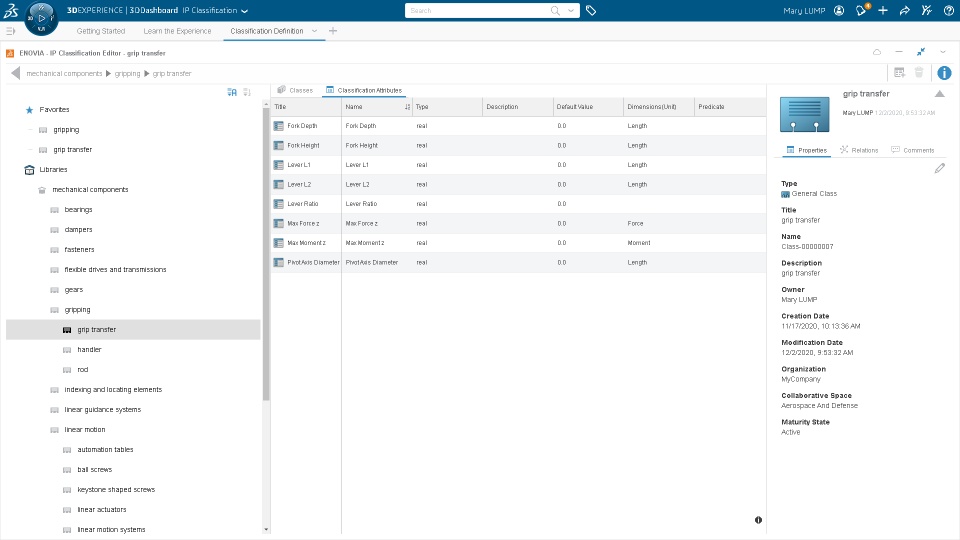Open the Comments tab
960x540 pixels.
click(912, 150)
